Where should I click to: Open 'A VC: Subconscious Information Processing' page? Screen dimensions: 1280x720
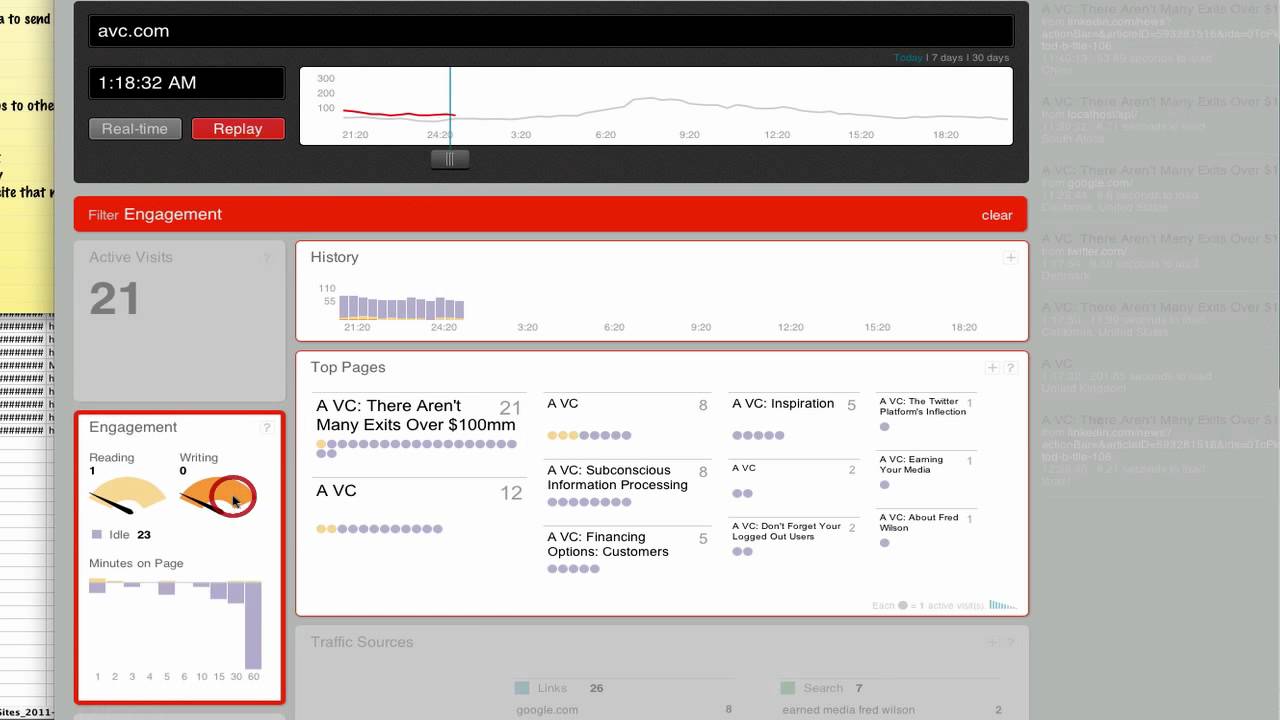pos(617,478)
